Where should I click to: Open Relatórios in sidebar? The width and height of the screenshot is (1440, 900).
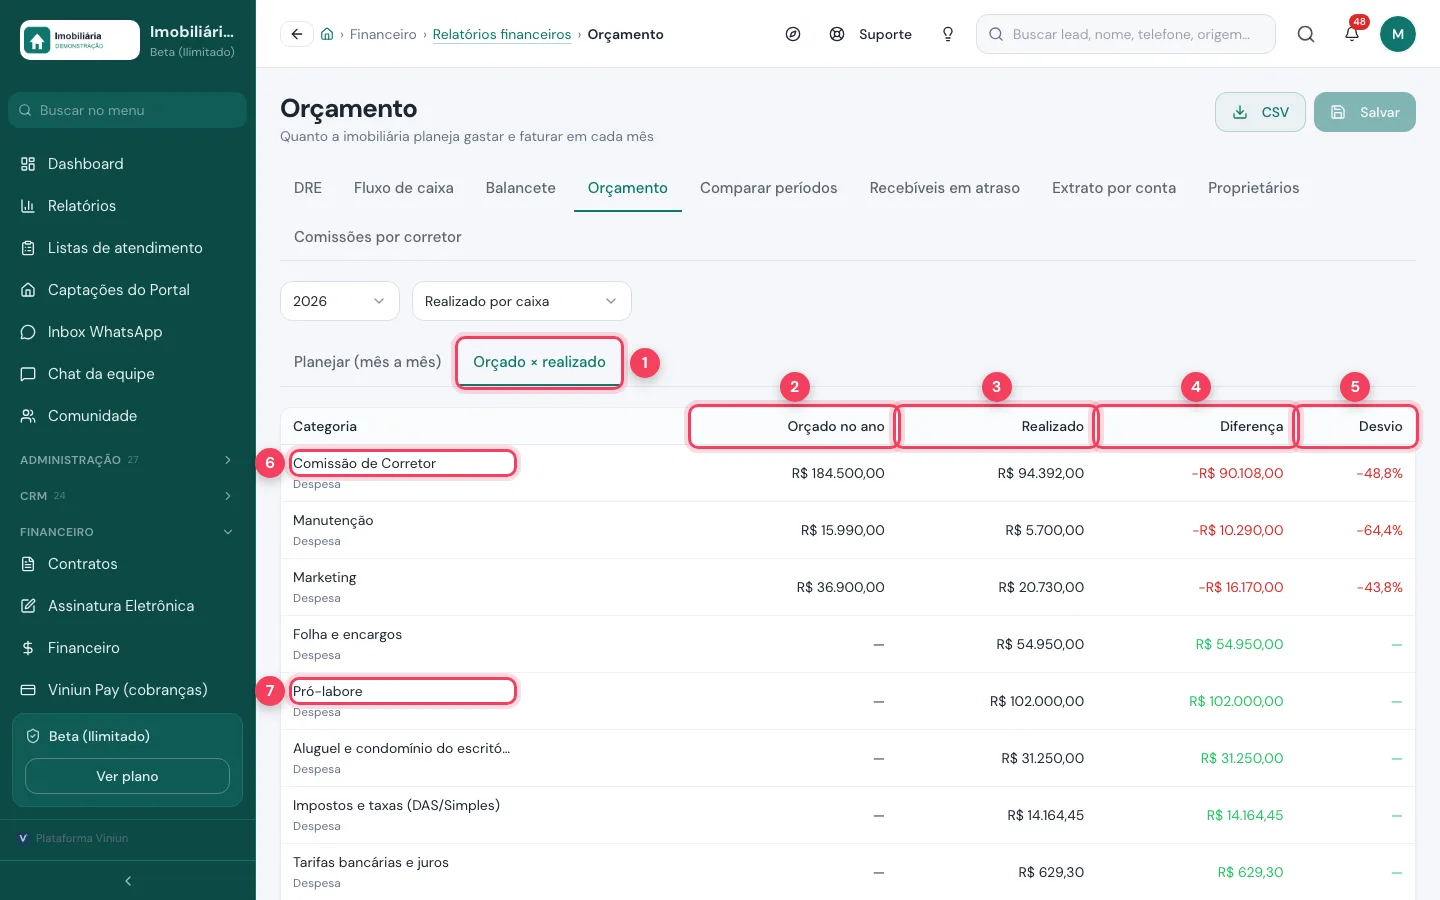tap(128, 206)
